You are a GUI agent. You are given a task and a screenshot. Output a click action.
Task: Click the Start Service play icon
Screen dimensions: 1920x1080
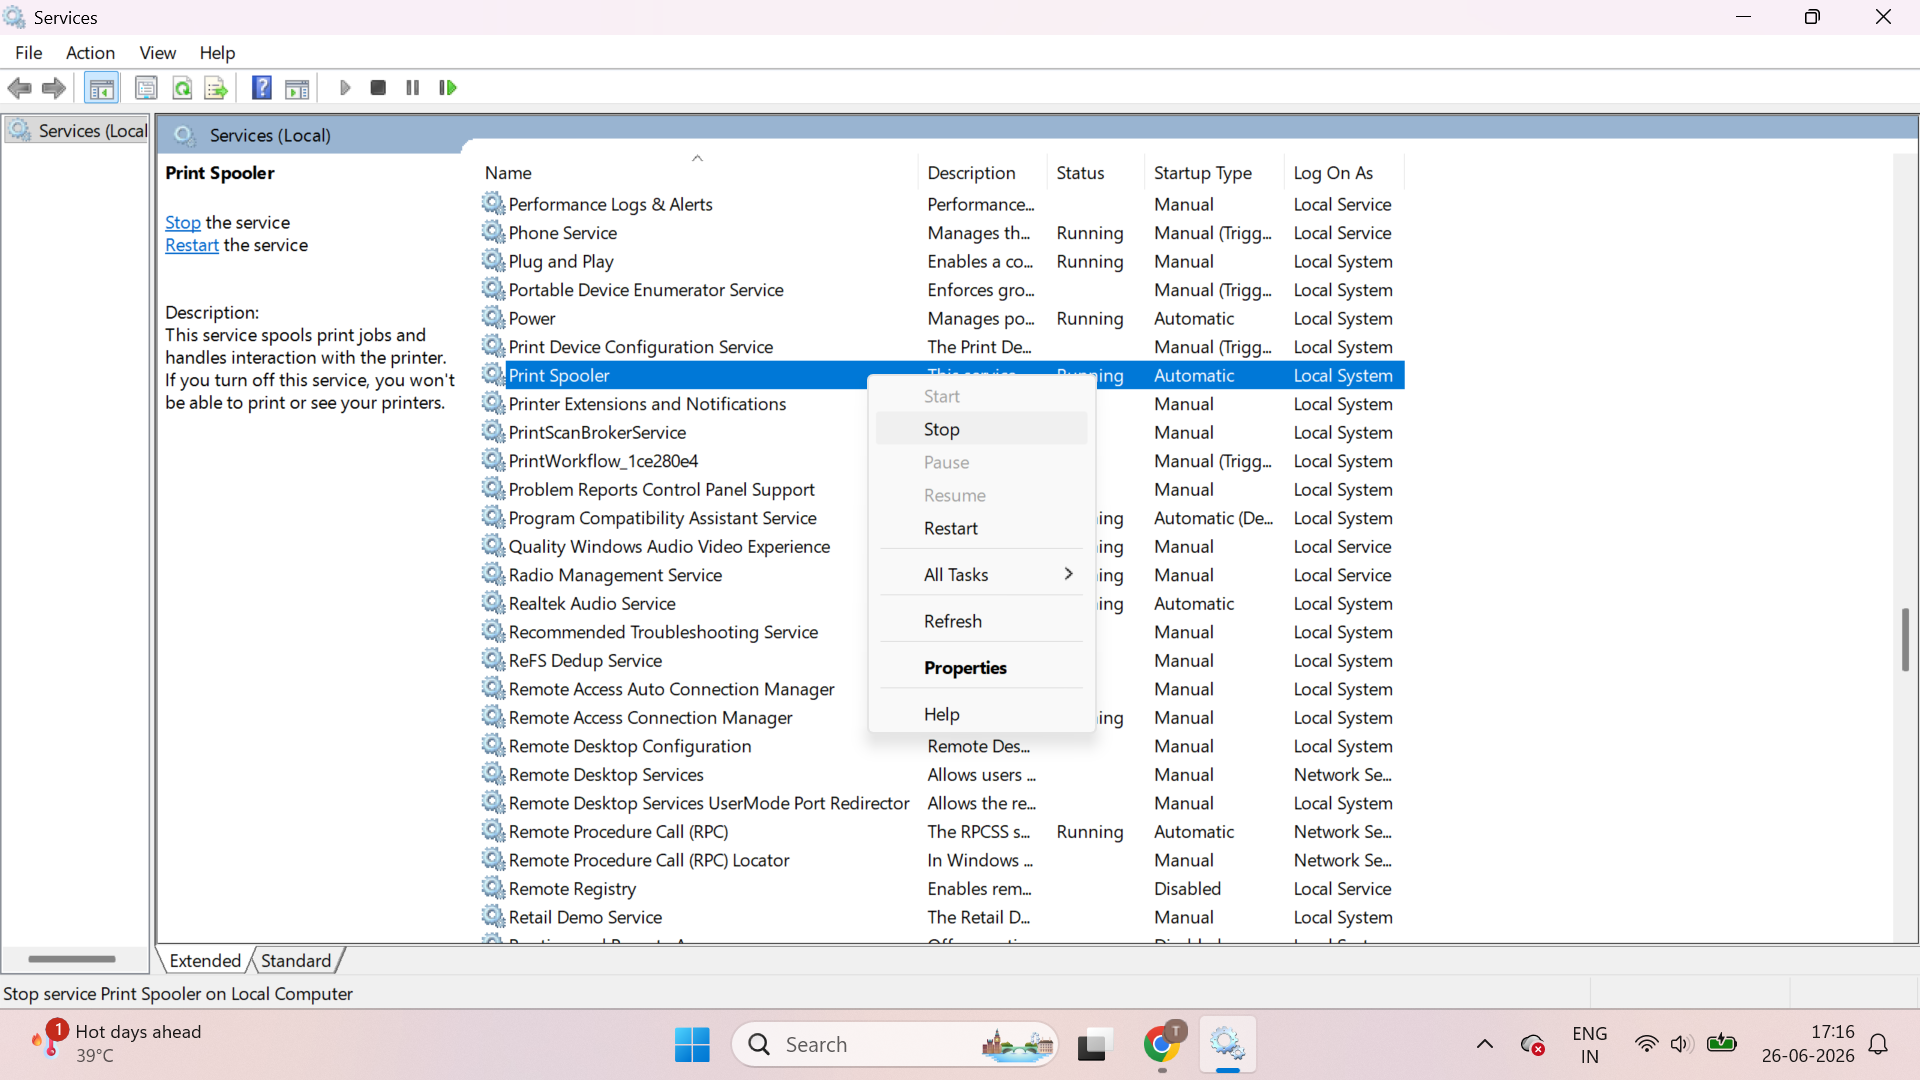tap(345, 88)
